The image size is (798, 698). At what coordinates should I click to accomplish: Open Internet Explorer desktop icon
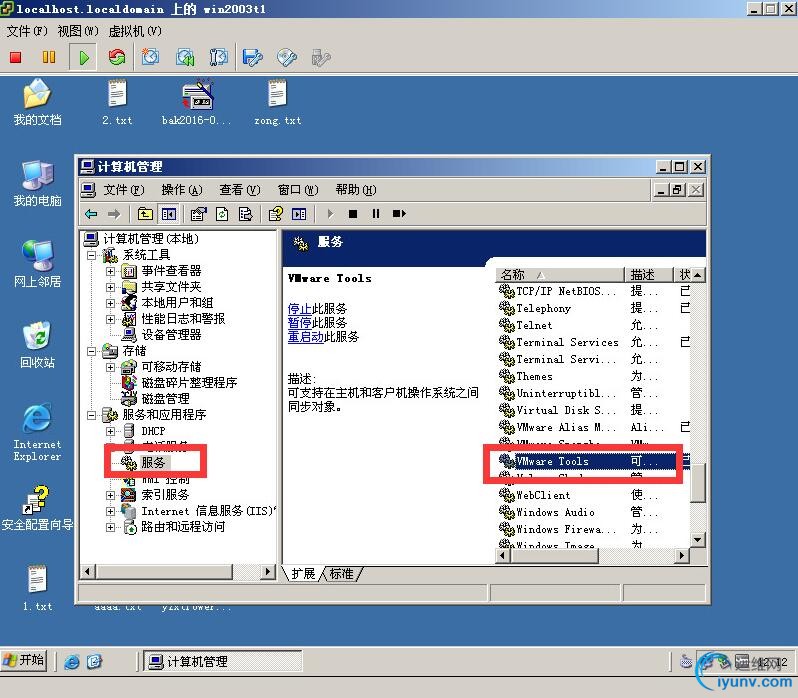click(37, 432)
